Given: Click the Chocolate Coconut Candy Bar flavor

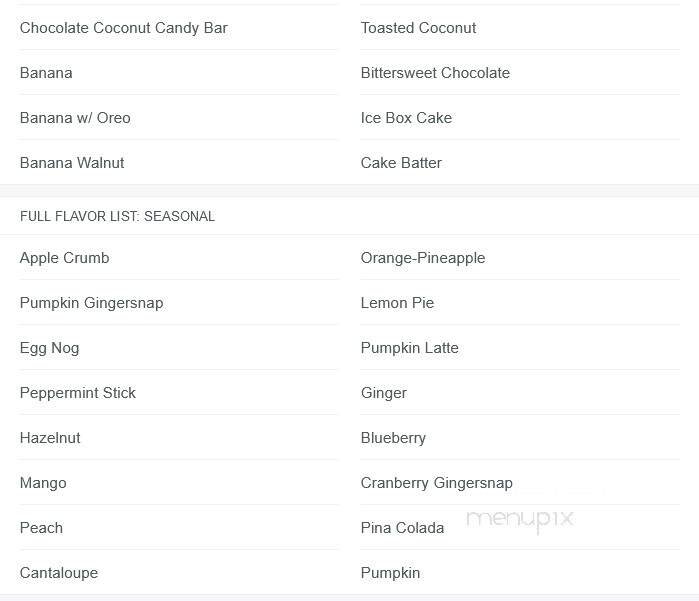Looking at the screenshot, I should point(124,28).
